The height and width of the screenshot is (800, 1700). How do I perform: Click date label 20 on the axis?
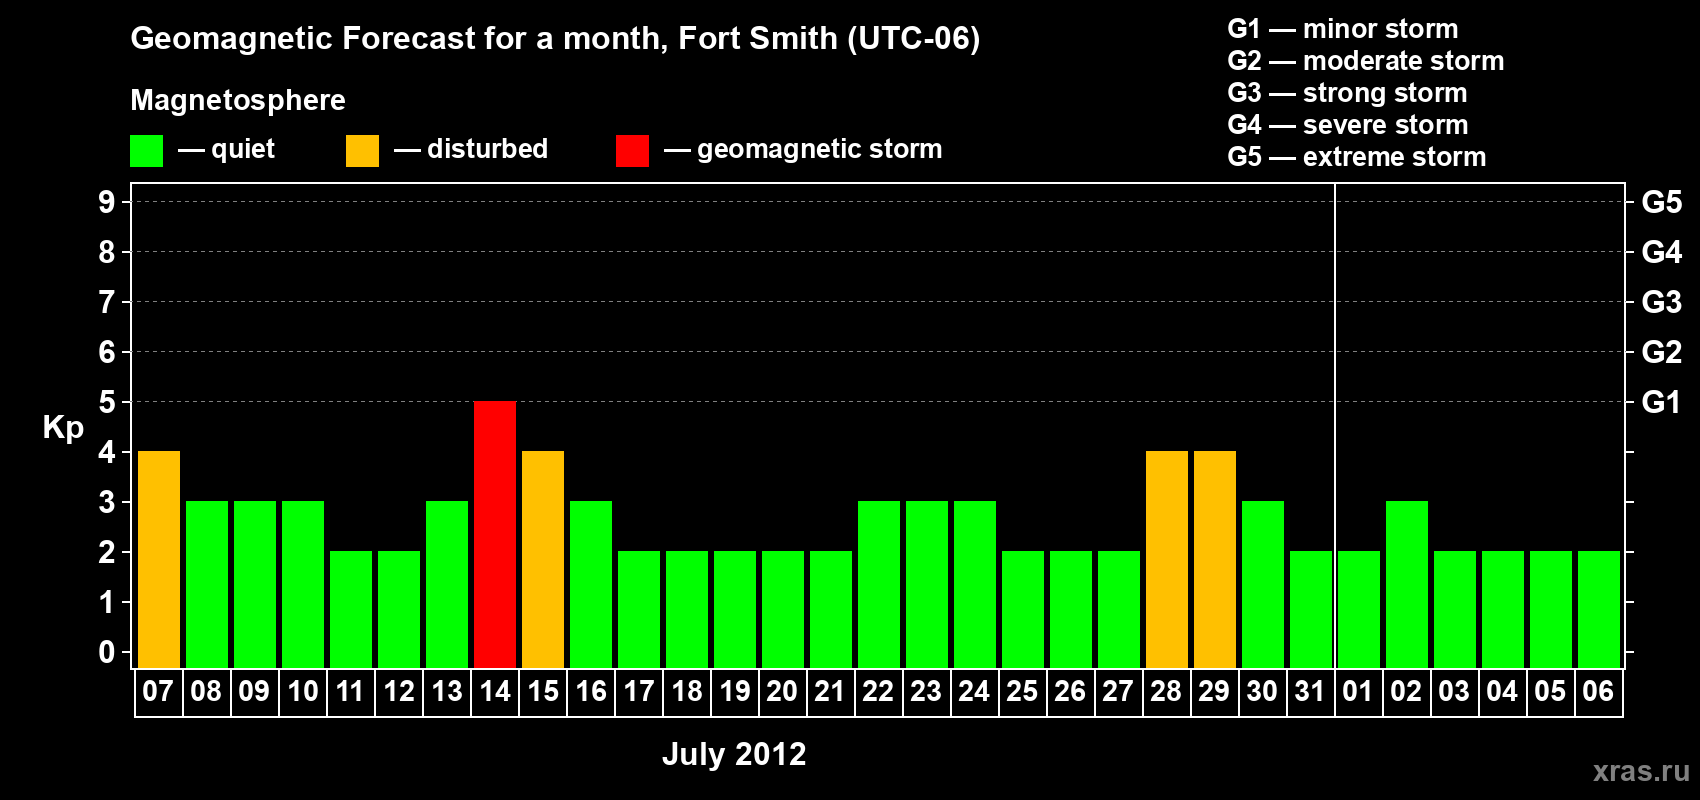coord(782,691)
